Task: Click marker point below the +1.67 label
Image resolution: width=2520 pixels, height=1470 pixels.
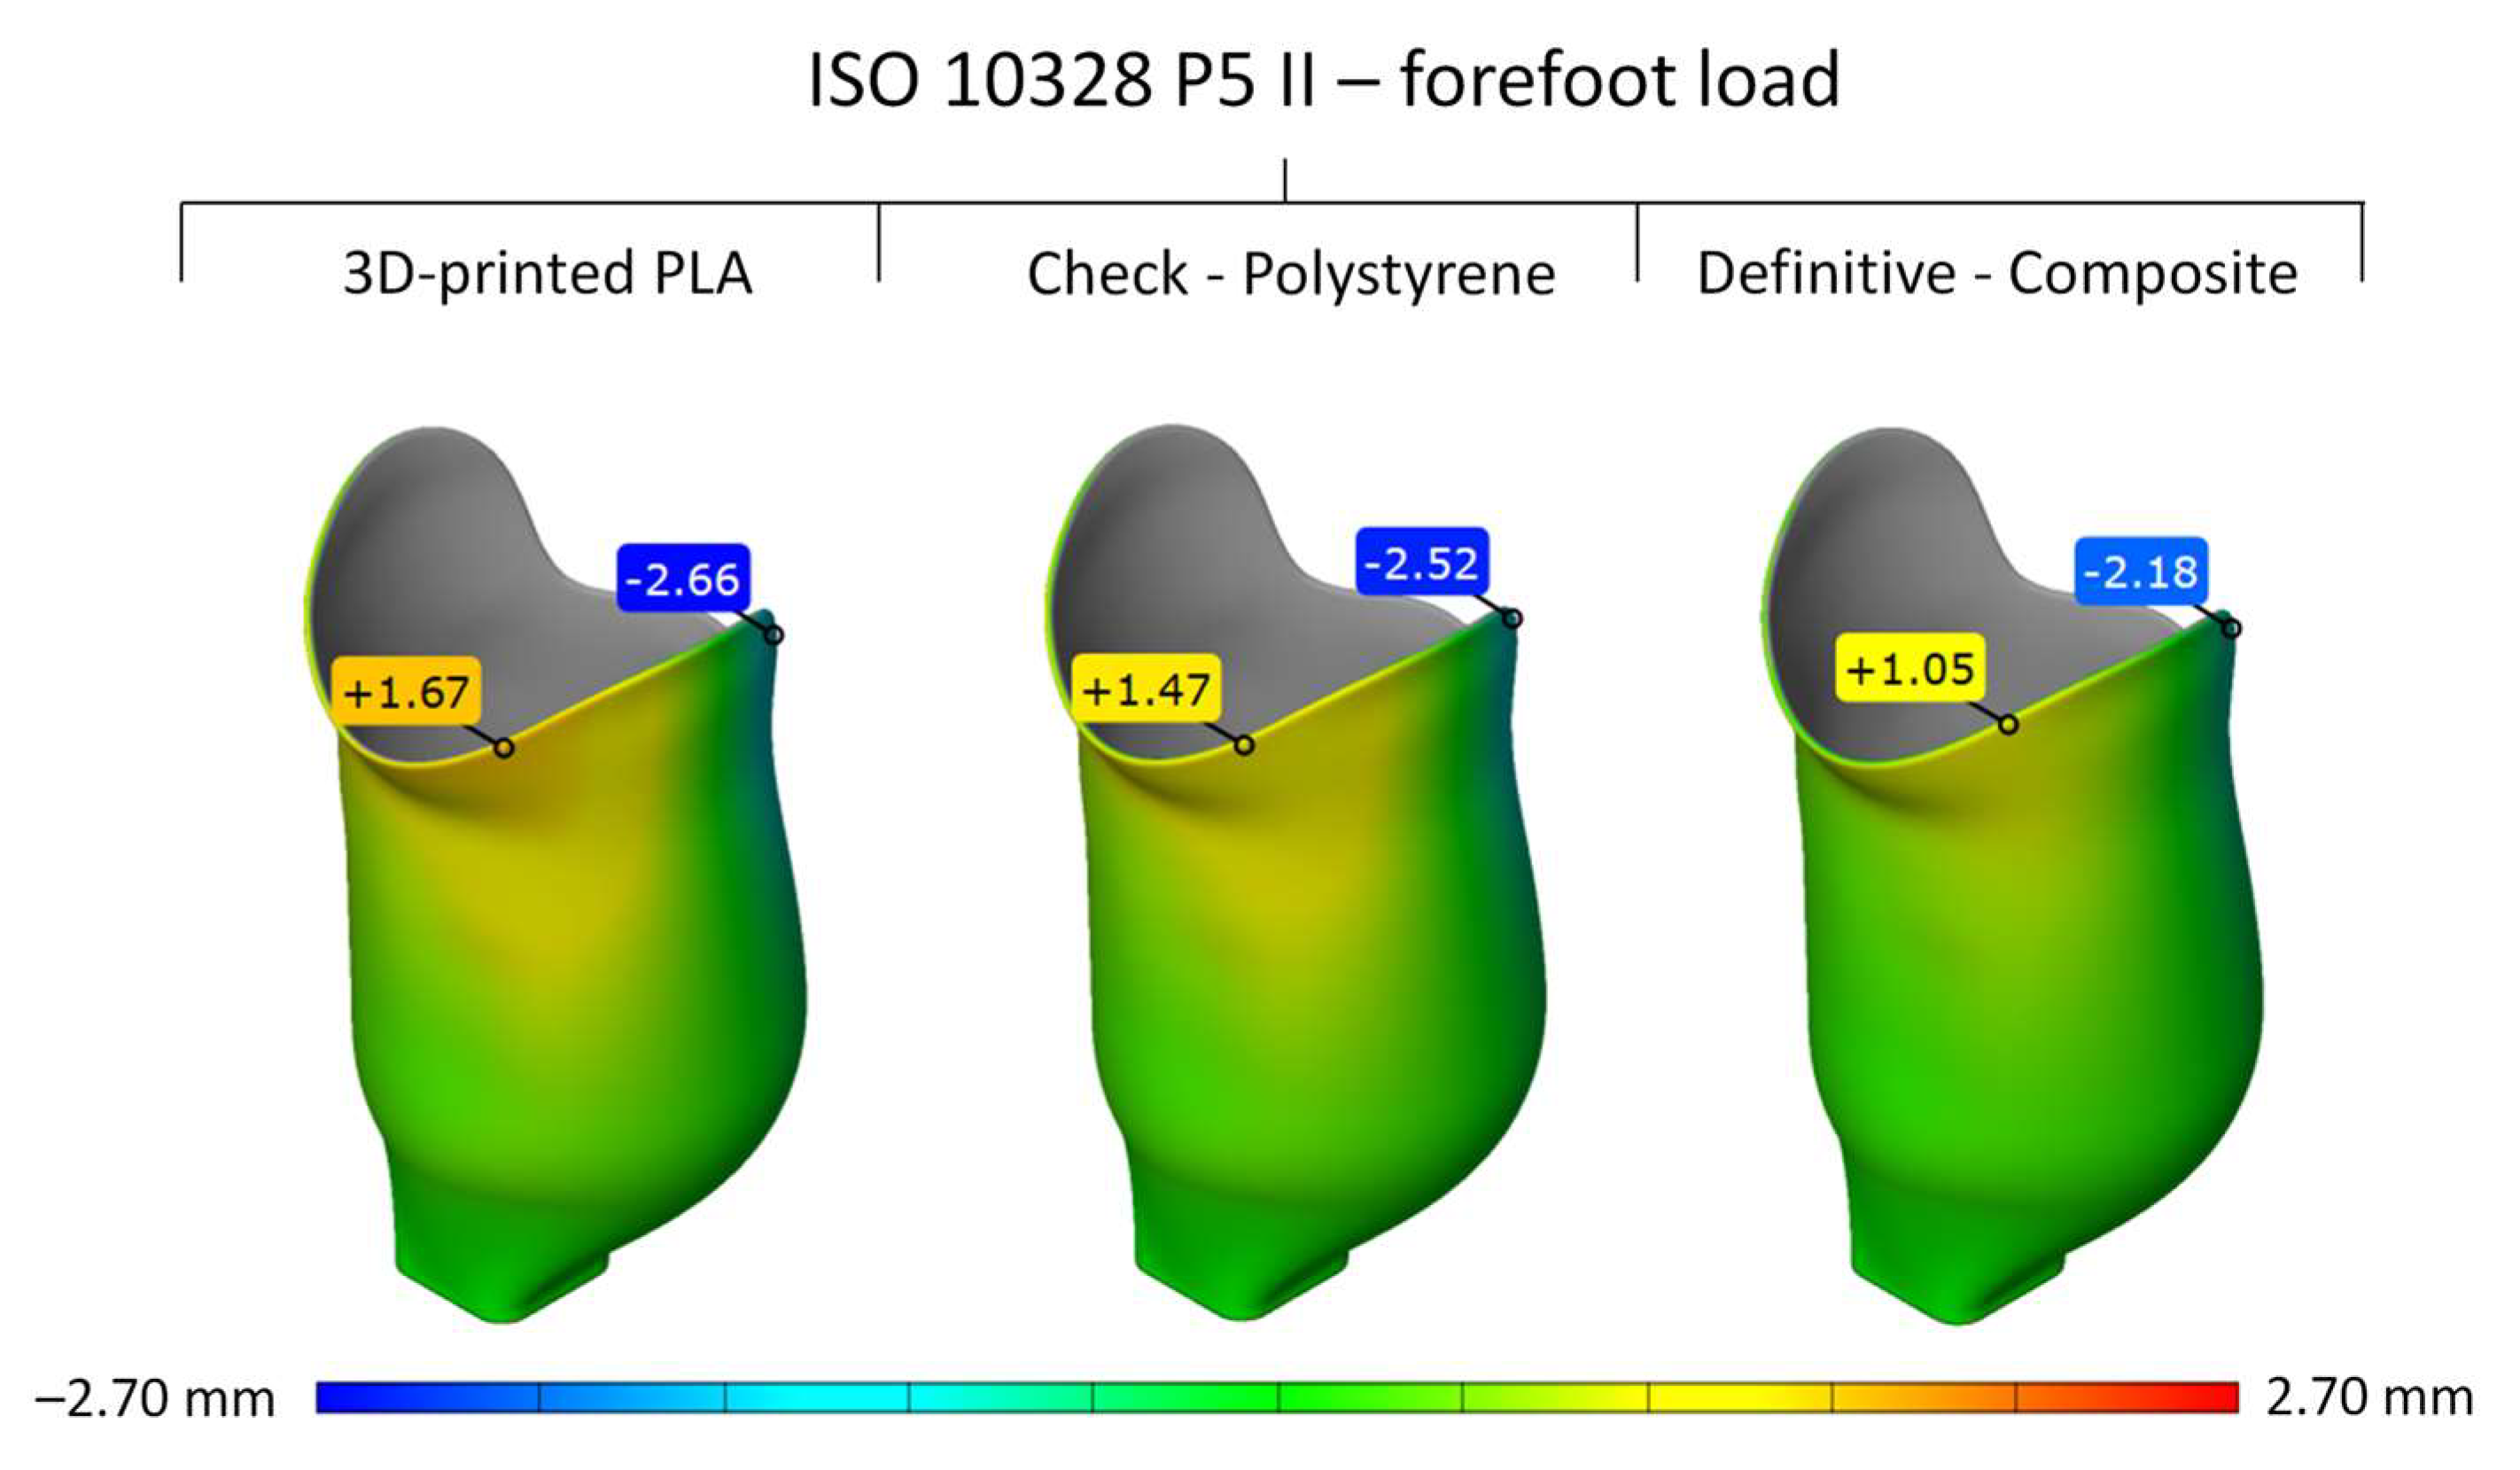Action: click(x=504, y=748)
